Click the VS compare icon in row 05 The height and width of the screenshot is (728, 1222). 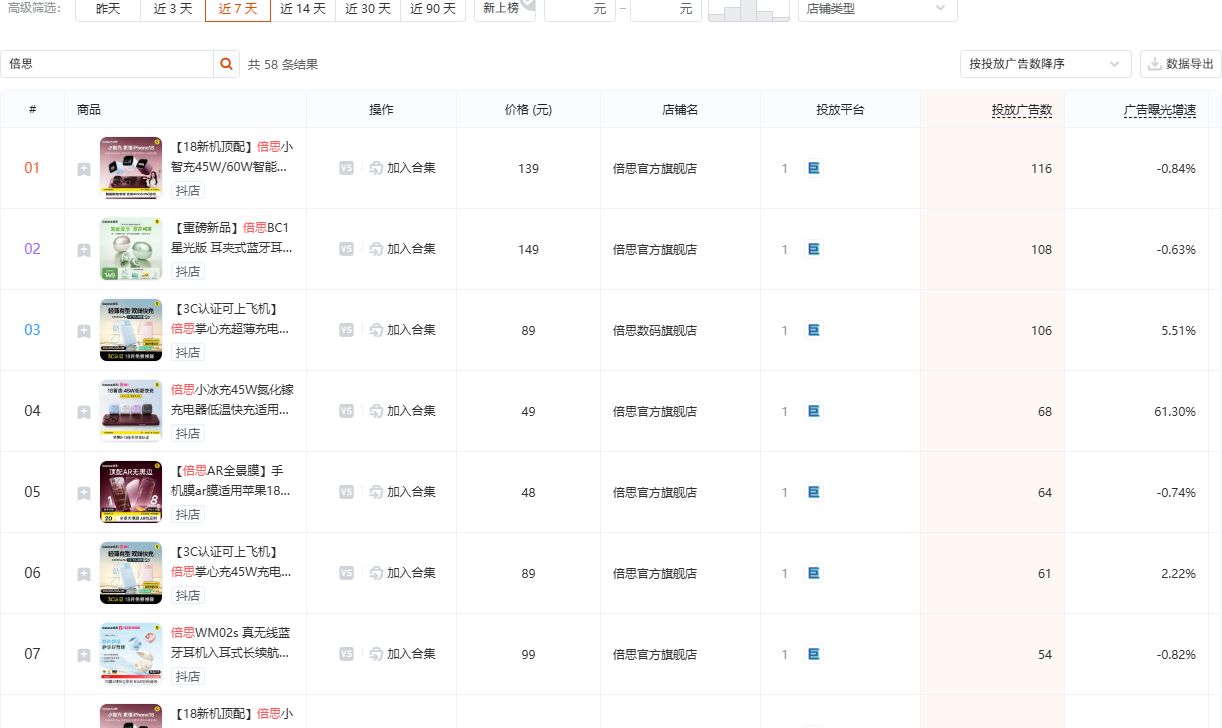click(x=346, y=492)
